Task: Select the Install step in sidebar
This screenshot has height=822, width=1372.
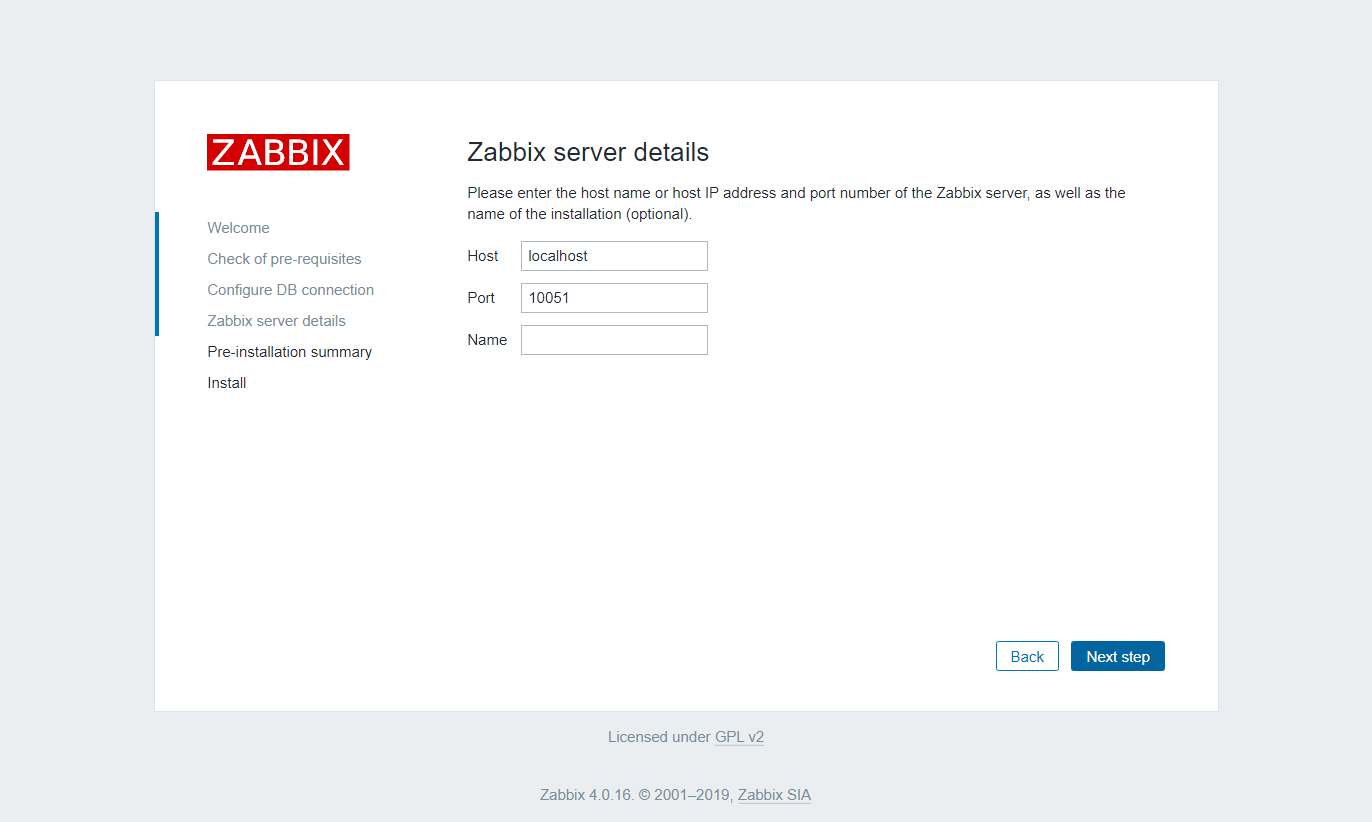Action: (x=227, y=383)
